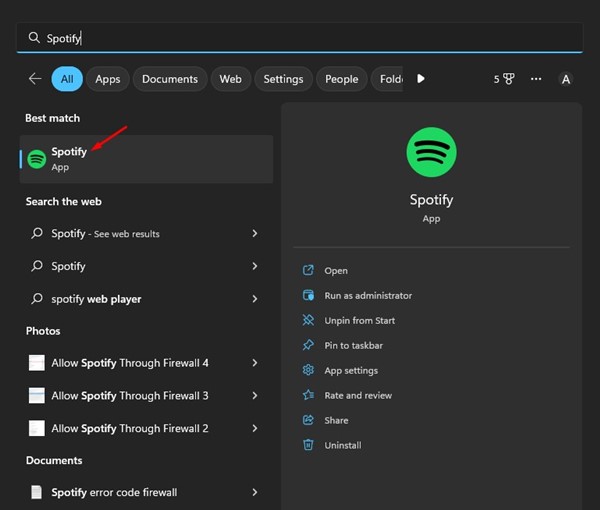Open the Spotify App best match result
The image size is (600, 510).
point(147,159)
